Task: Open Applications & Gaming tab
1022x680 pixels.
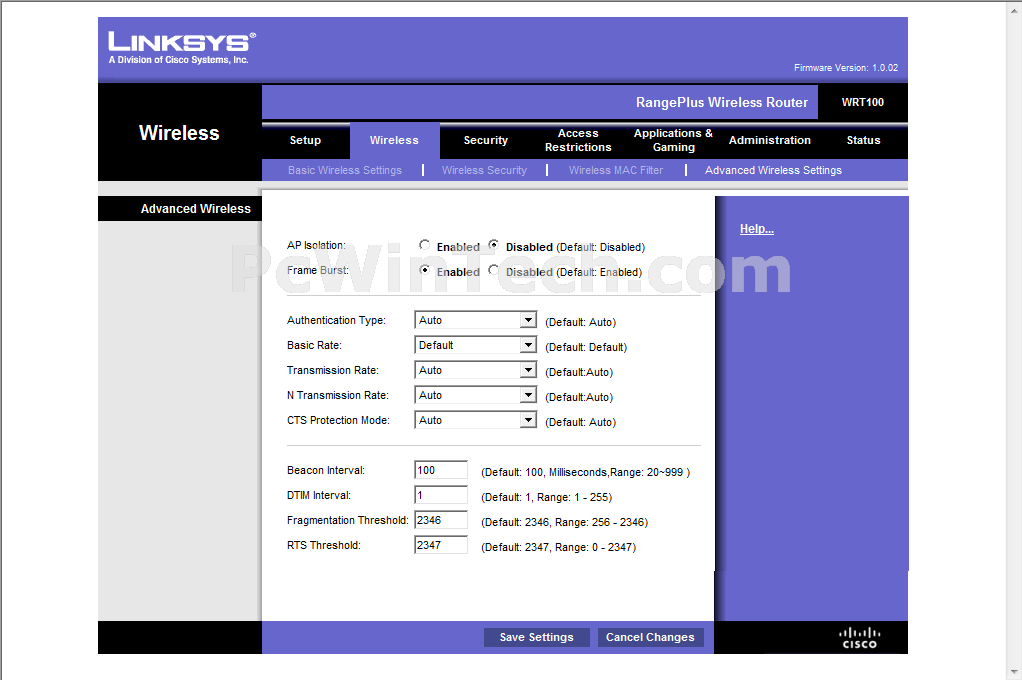Action: 673,140
